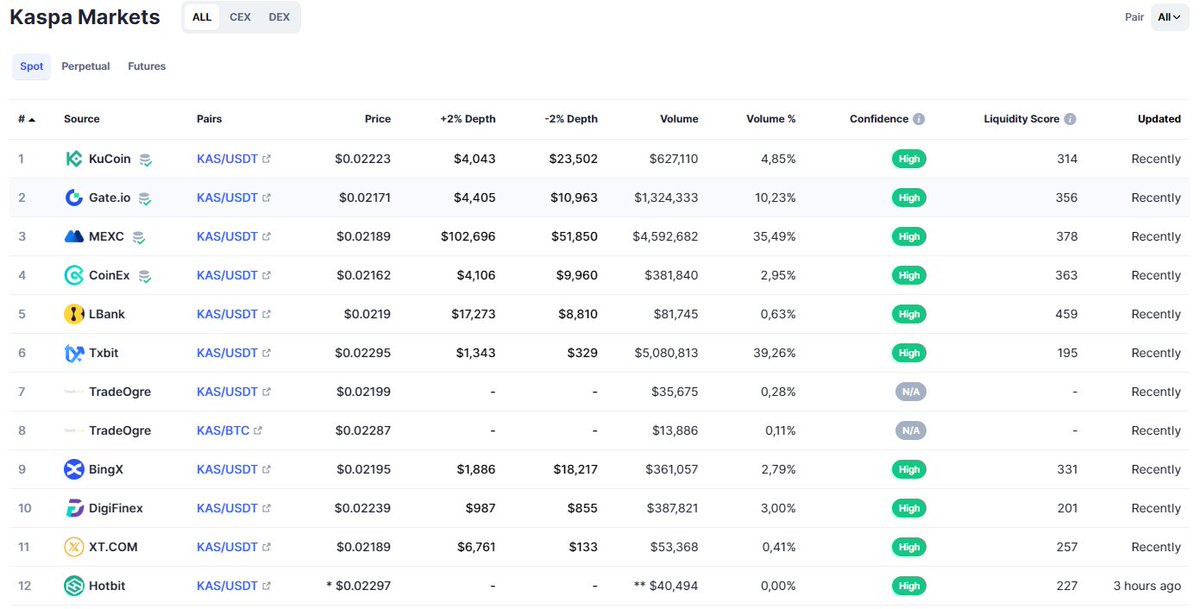Select the CEX exchange filter

coord(240,17)
